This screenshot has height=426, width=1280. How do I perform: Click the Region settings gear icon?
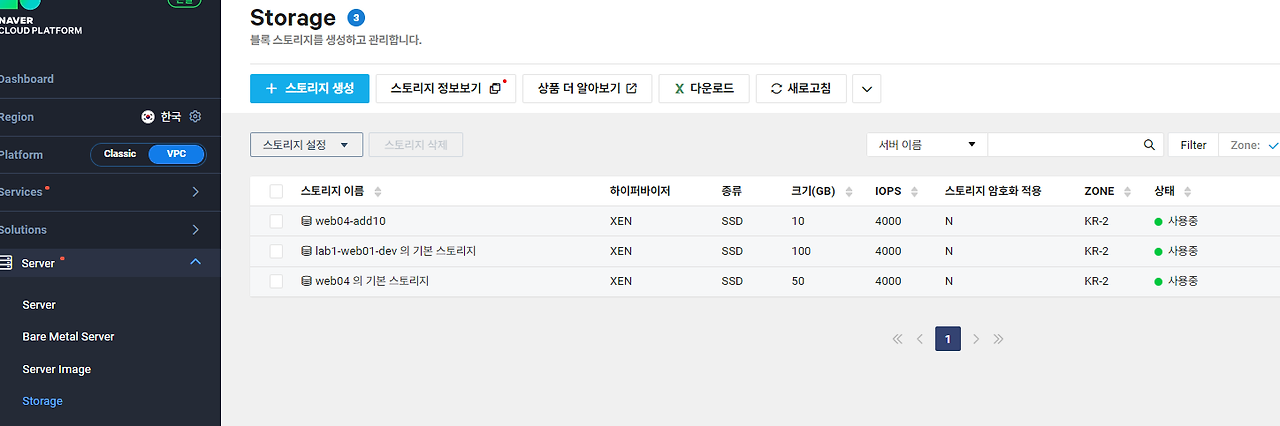(196, 117)
